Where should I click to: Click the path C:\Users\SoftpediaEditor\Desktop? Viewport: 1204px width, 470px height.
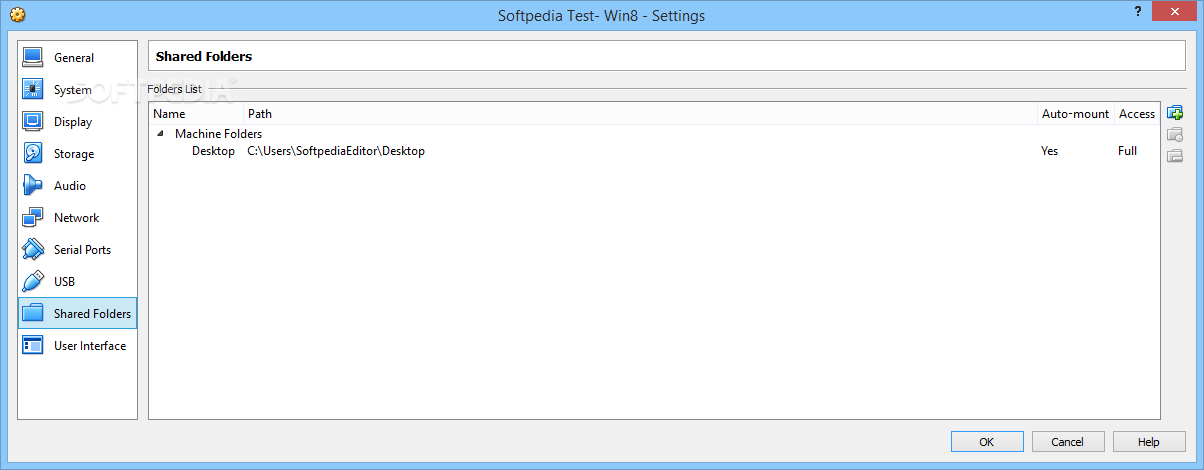pos(336,151)
